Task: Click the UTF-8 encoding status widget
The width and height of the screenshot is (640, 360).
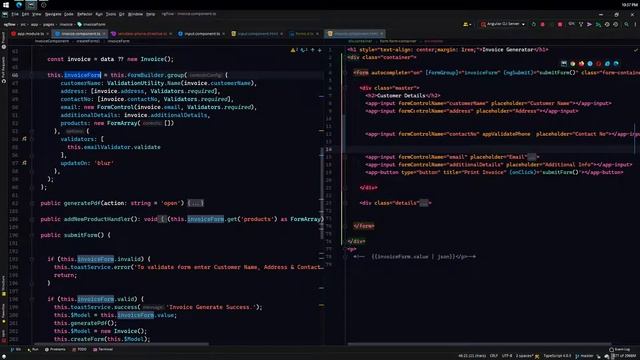Action: [507, 356]
